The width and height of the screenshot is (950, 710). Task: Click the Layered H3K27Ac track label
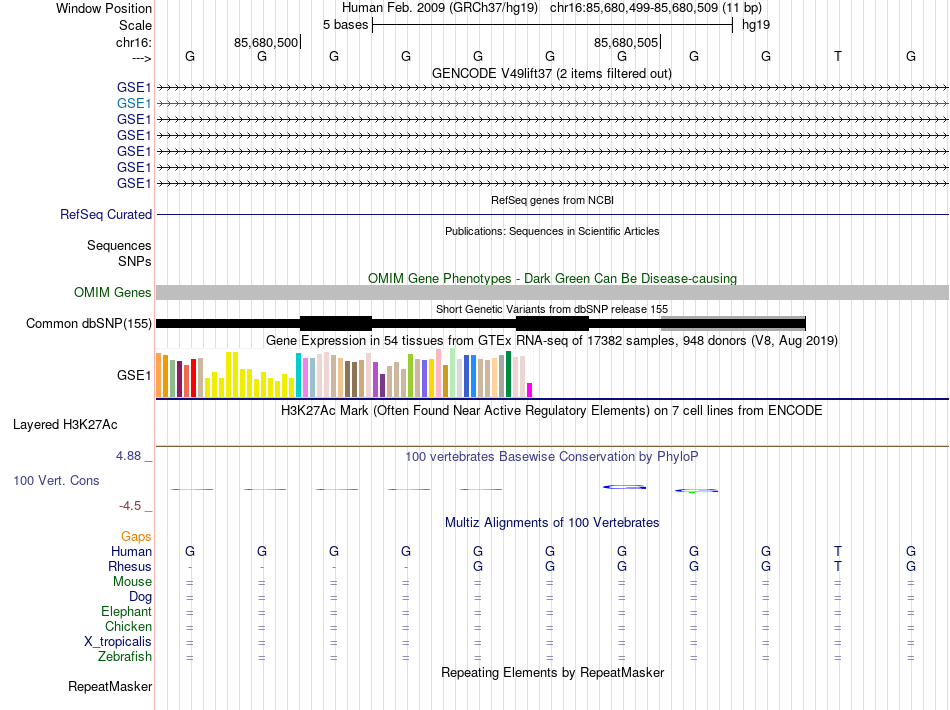click(65, 425)
